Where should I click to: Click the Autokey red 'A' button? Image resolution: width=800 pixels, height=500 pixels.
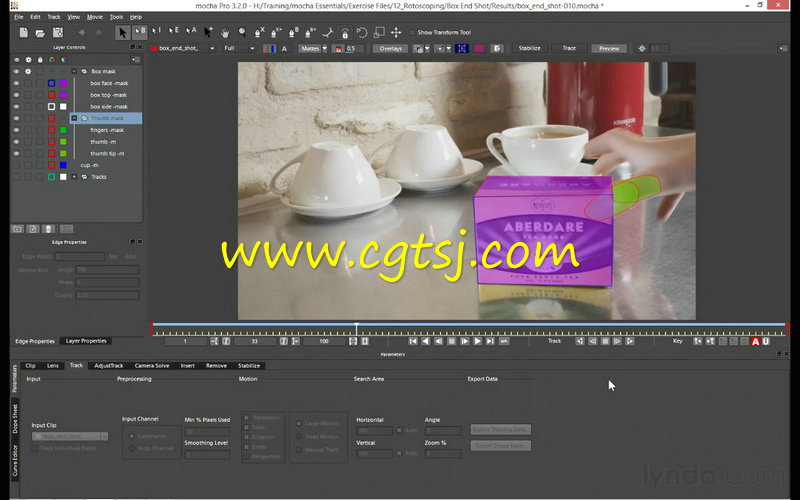click(756, 341)
